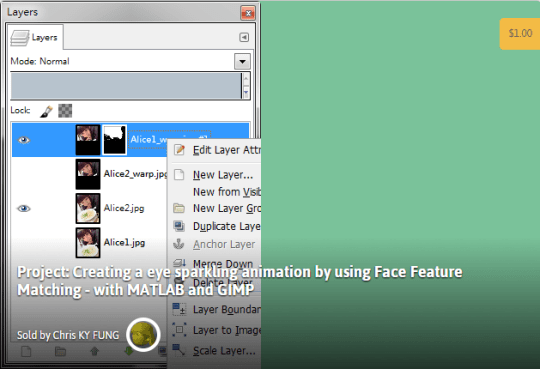Click the seller avatar image
This screenshot has width=540, height=369.
pos(143,335)
